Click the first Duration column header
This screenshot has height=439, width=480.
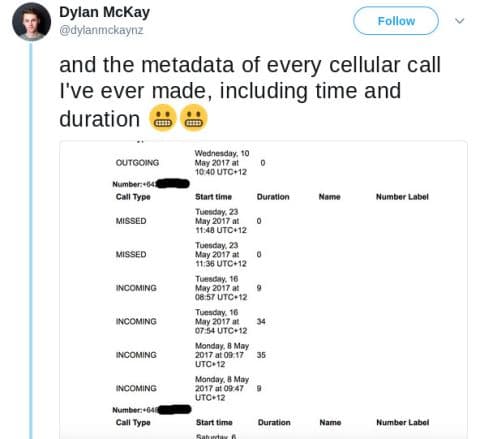[273, 197]
